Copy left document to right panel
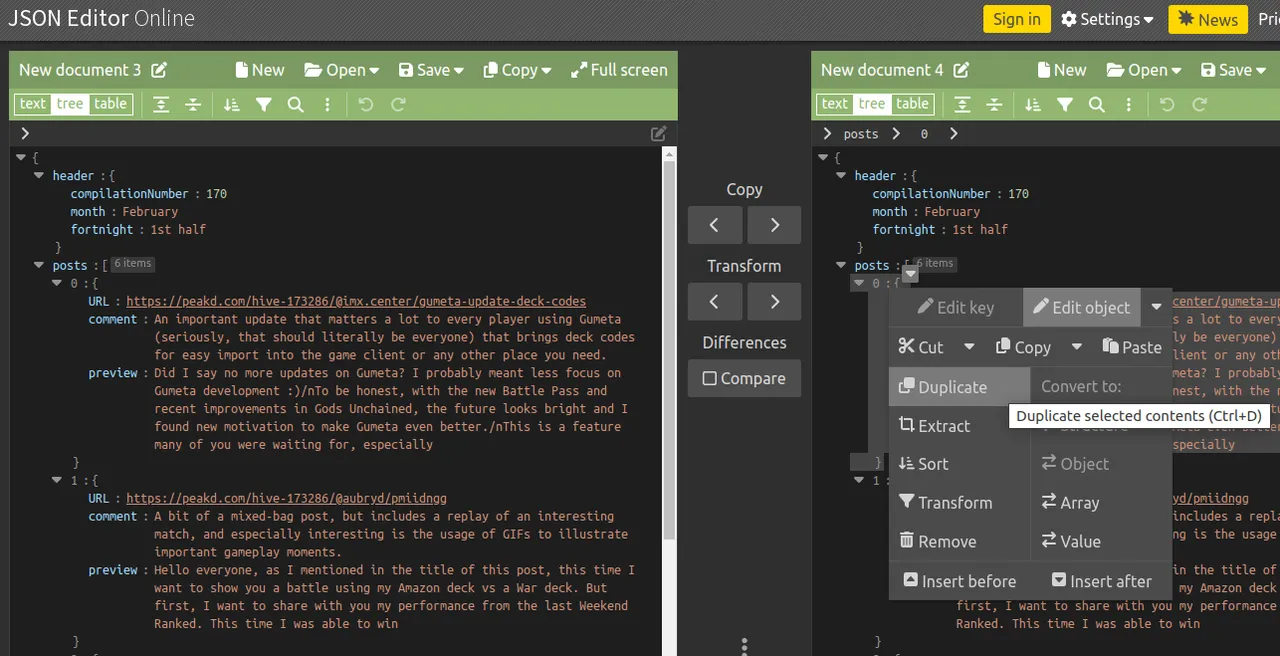The height and width of the screenshot is (656, 1280). tap(775, 225)
